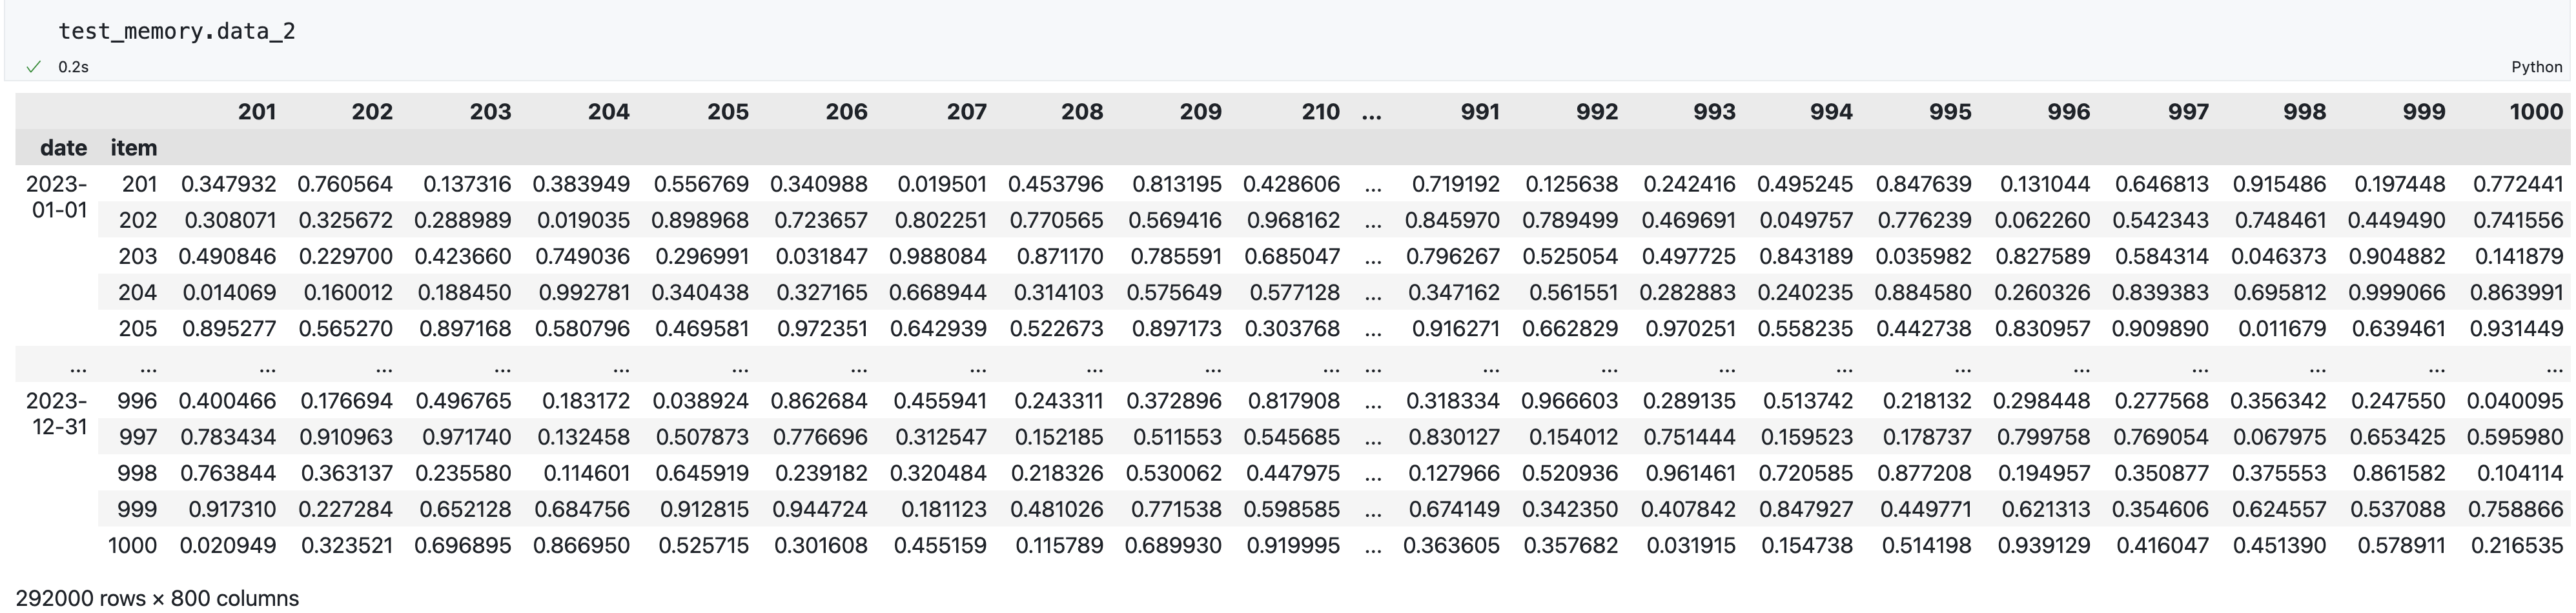Click the Python language mode label
Viewport: 2576px width, 613px height.
[2536, 67]
